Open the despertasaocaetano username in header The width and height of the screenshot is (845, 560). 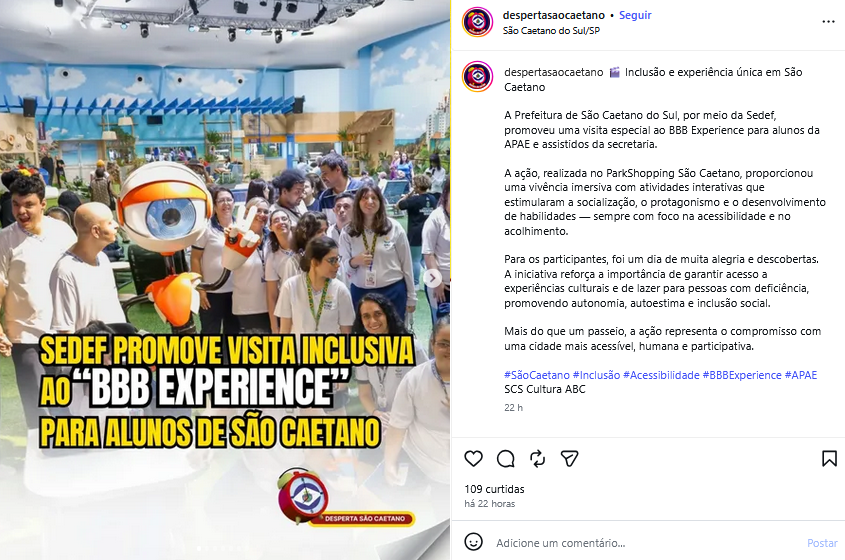tap(553, 15)
